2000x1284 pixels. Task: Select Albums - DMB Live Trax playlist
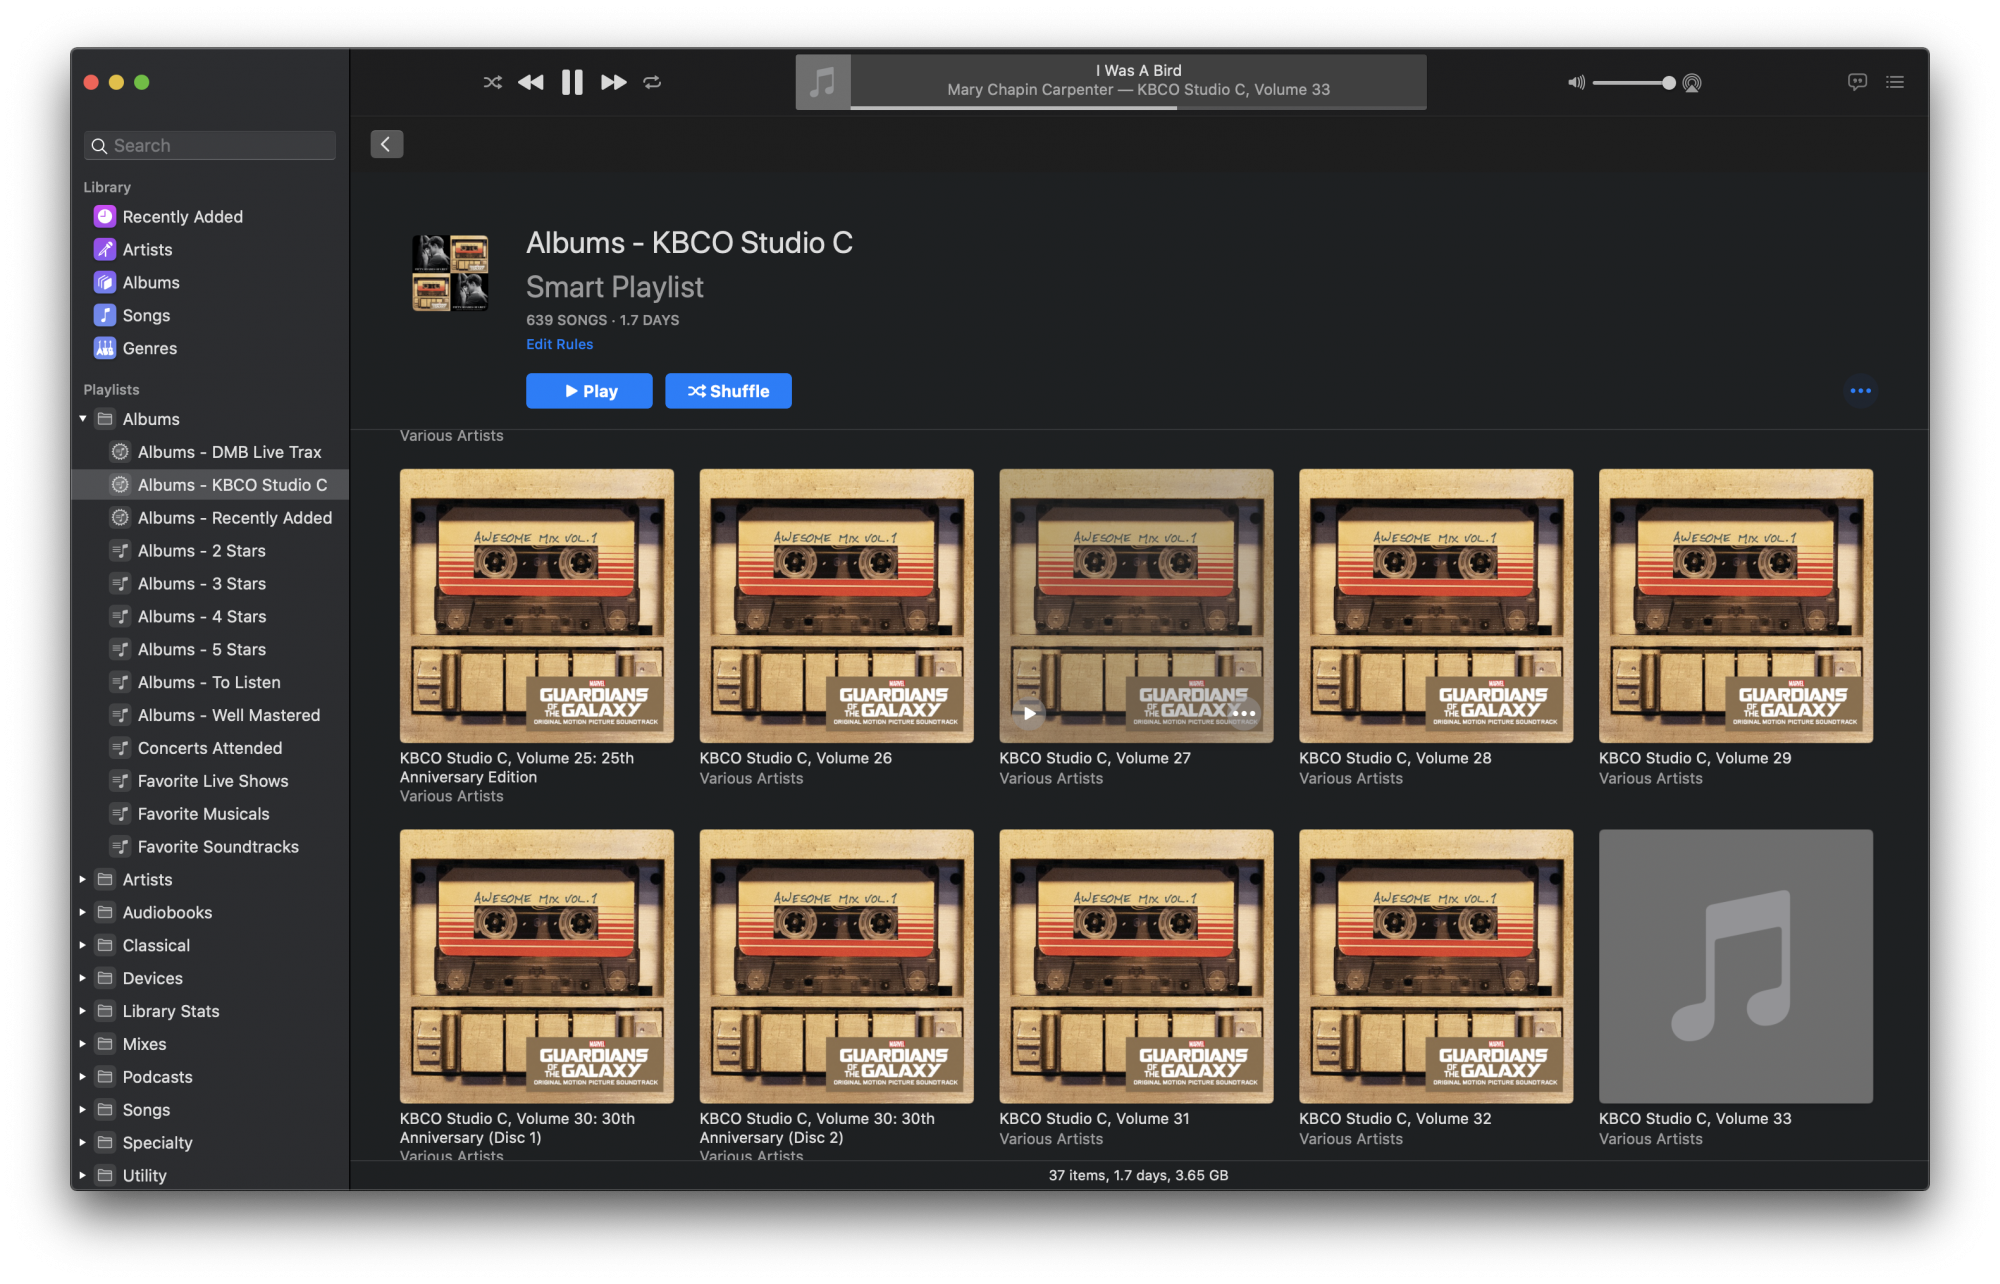(229, 452)
